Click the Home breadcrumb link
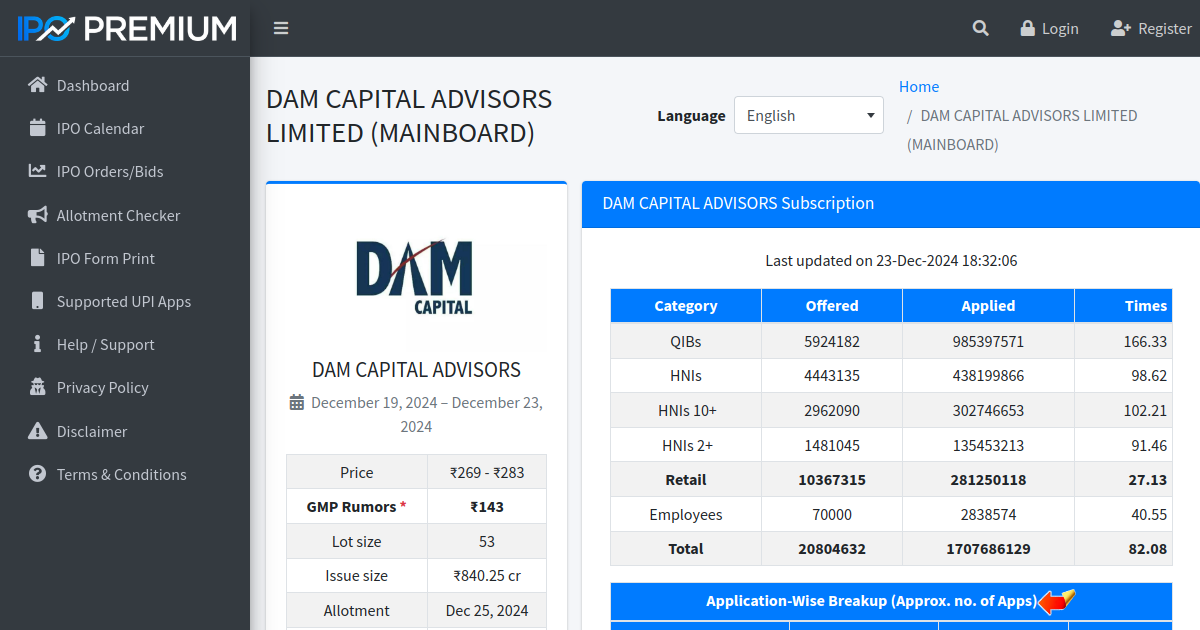 point(918,86)
